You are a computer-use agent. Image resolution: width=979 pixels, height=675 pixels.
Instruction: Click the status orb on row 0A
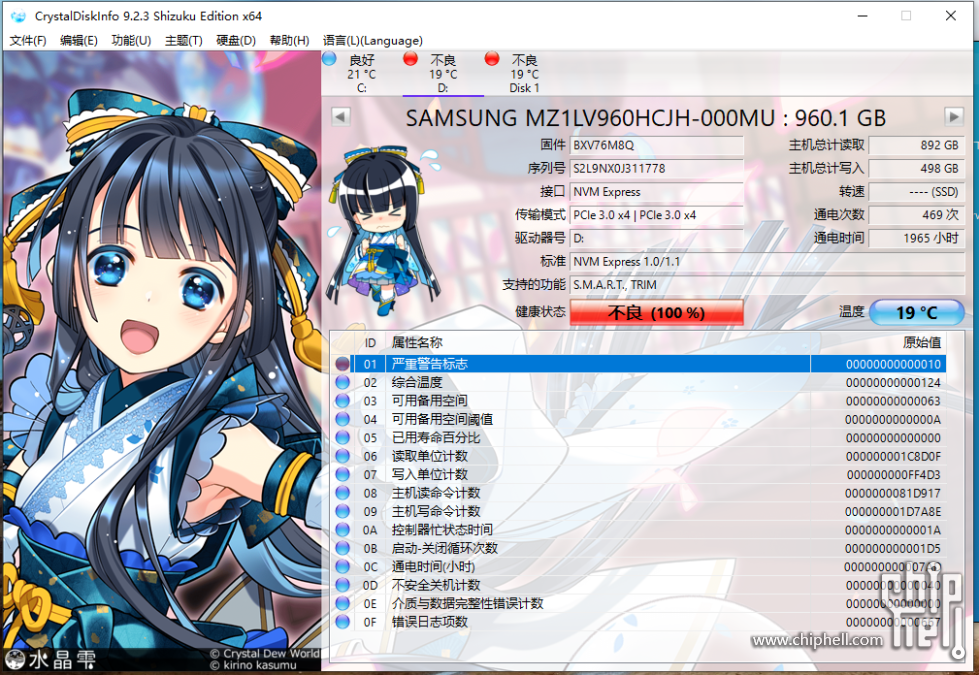click(342, 530)
